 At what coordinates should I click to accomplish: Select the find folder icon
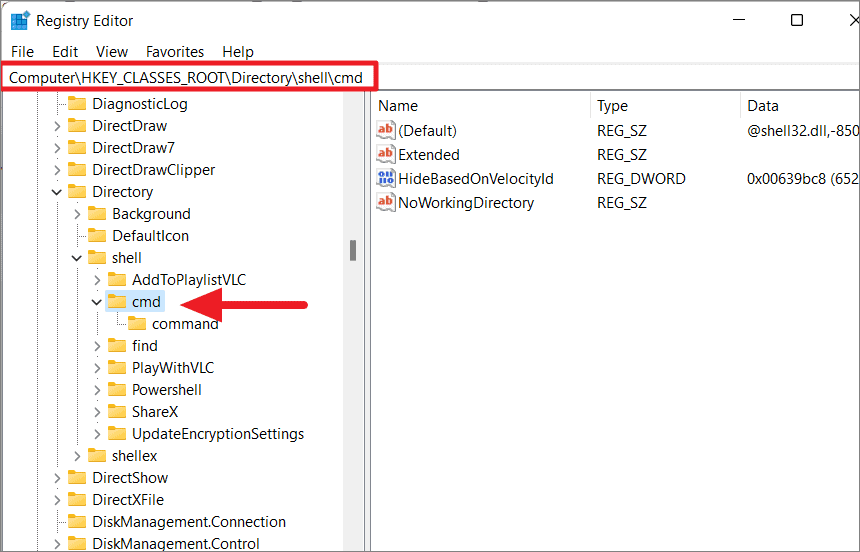click(117, 345)
